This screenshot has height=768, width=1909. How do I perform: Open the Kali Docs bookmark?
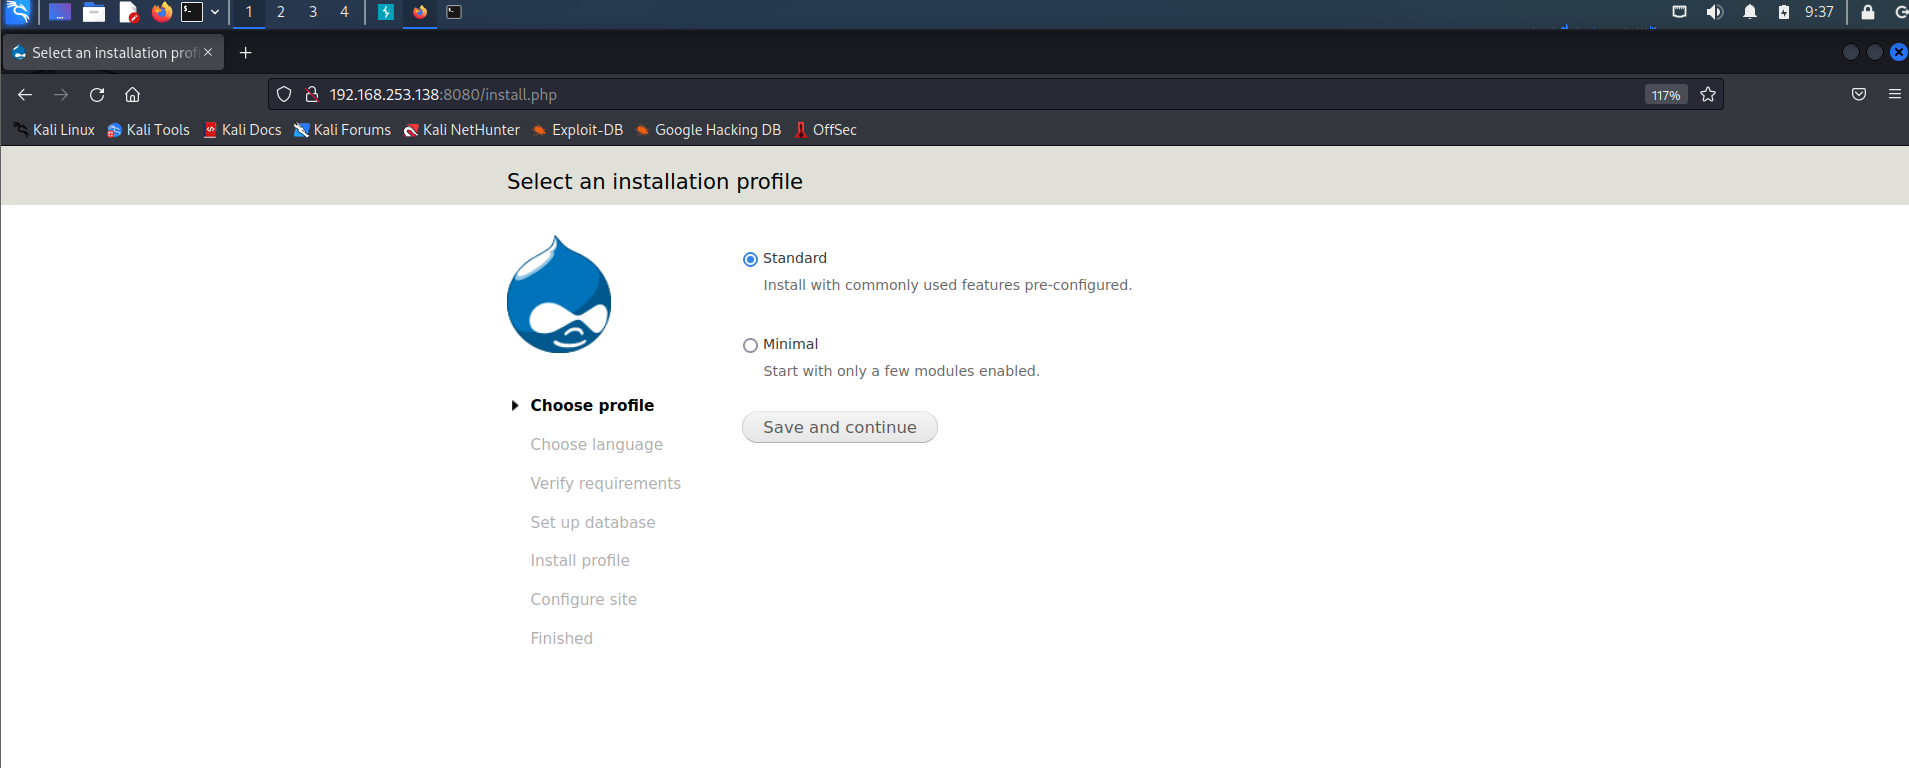click(243, 130)
